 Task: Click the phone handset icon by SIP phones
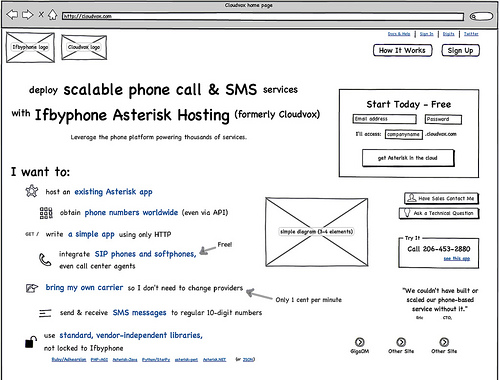(45, 260)
